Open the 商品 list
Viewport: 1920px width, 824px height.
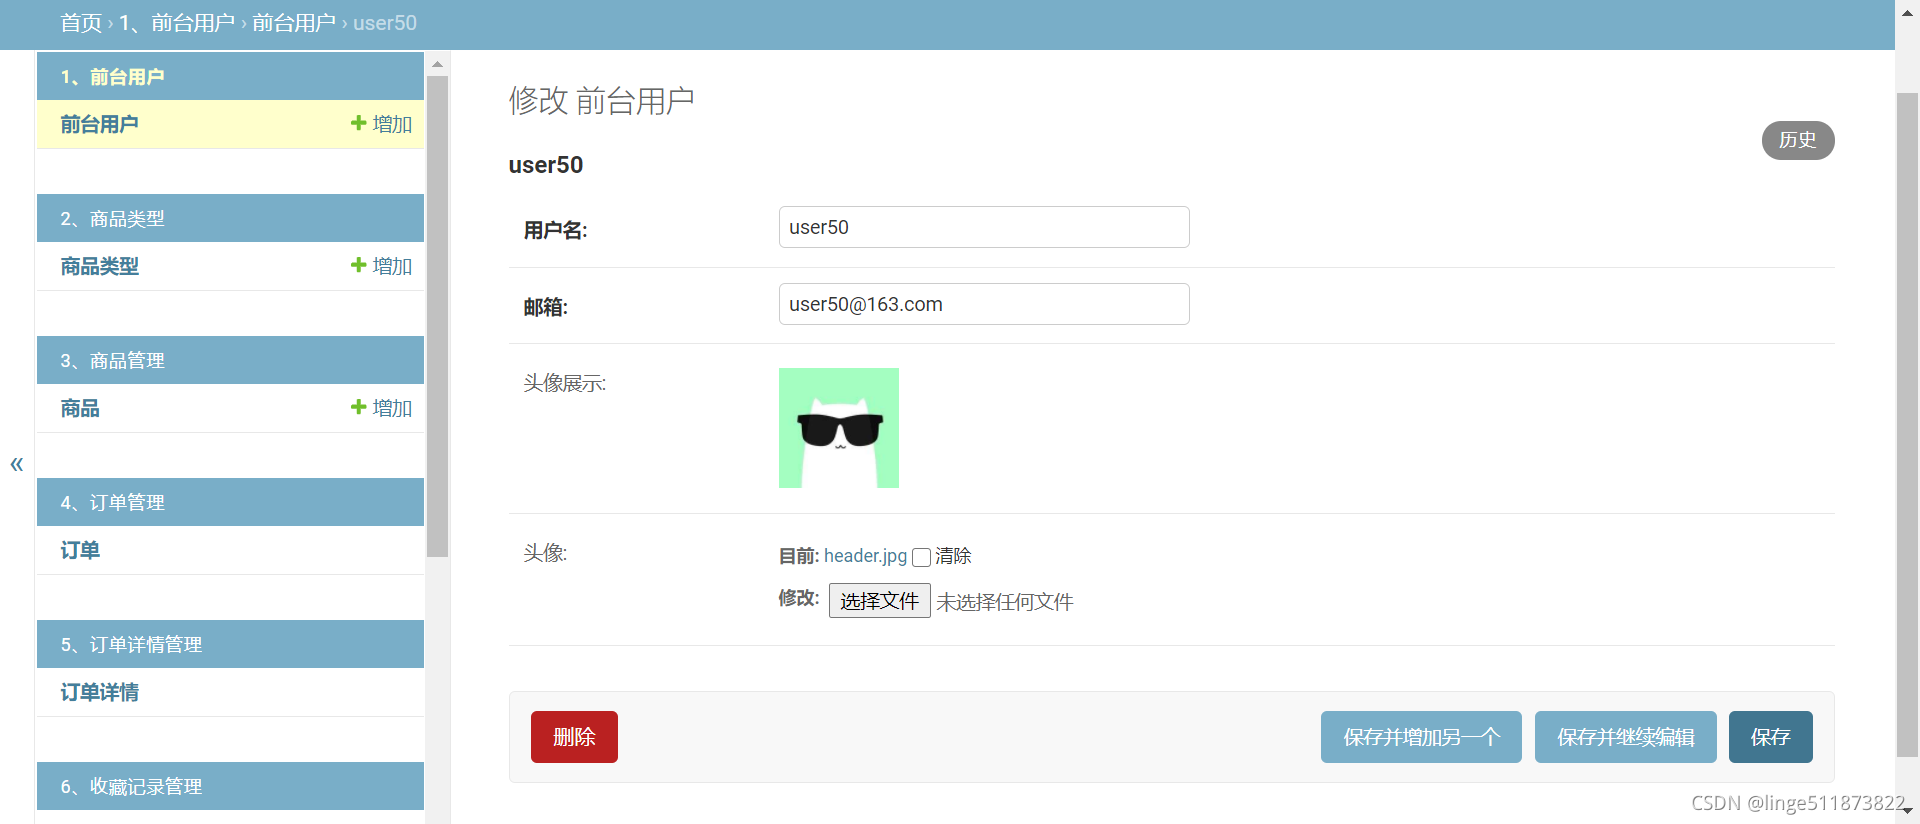80,408
